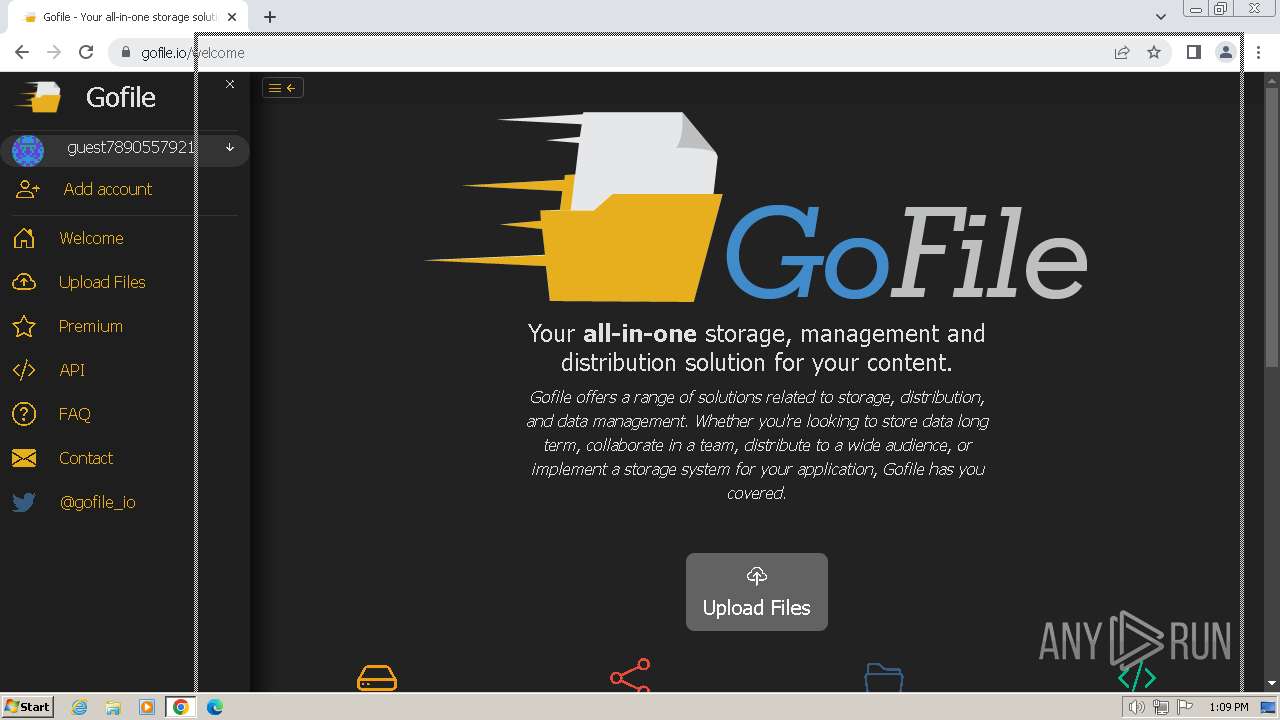Open Internet Explorer from the taskbar
1280x720 pixels.
79,707
